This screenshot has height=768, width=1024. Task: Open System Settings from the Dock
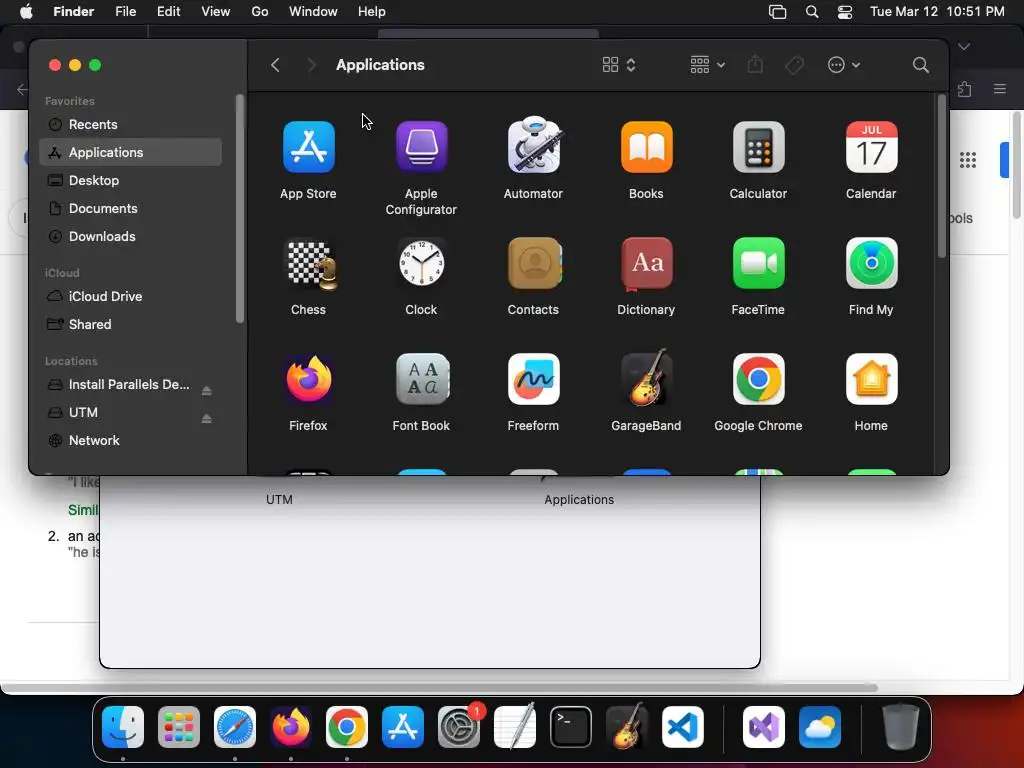[459, 726]
